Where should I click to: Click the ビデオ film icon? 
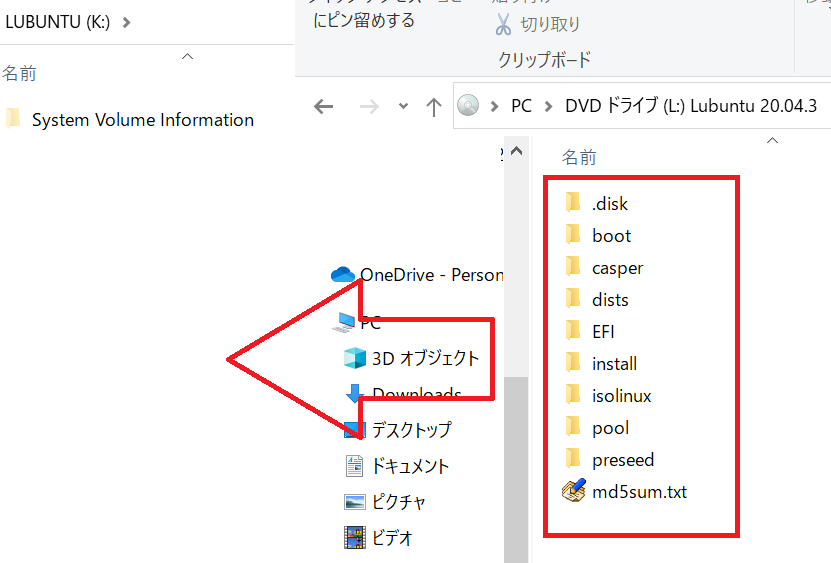point(355,538)
